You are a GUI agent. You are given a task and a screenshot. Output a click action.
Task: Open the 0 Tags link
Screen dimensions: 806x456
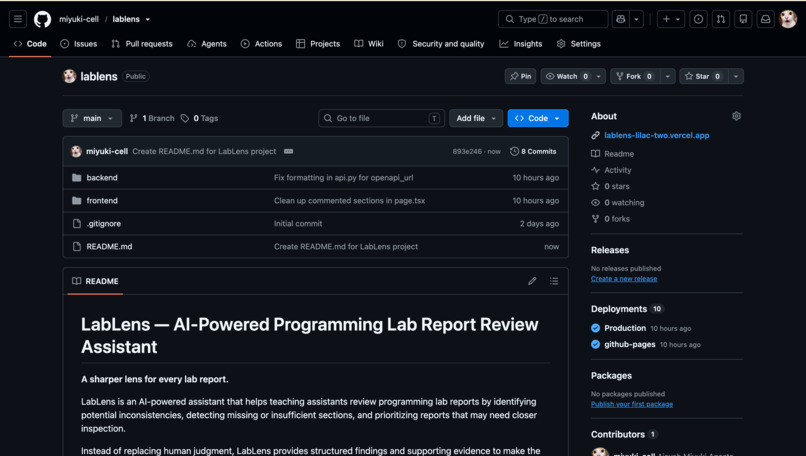coord(199,118)
